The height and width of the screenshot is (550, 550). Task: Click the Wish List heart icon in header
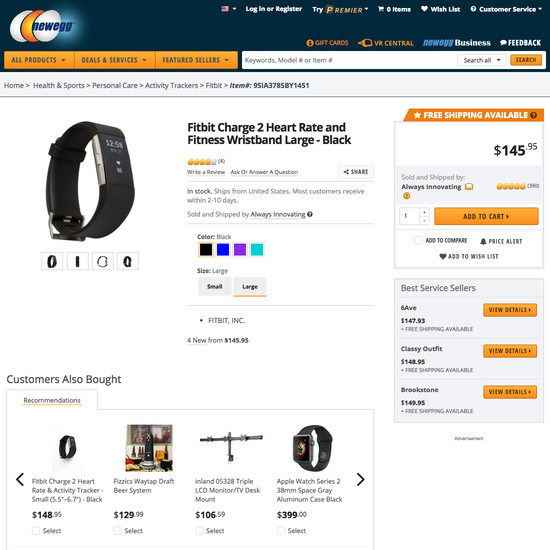click(x=424, y=9)
